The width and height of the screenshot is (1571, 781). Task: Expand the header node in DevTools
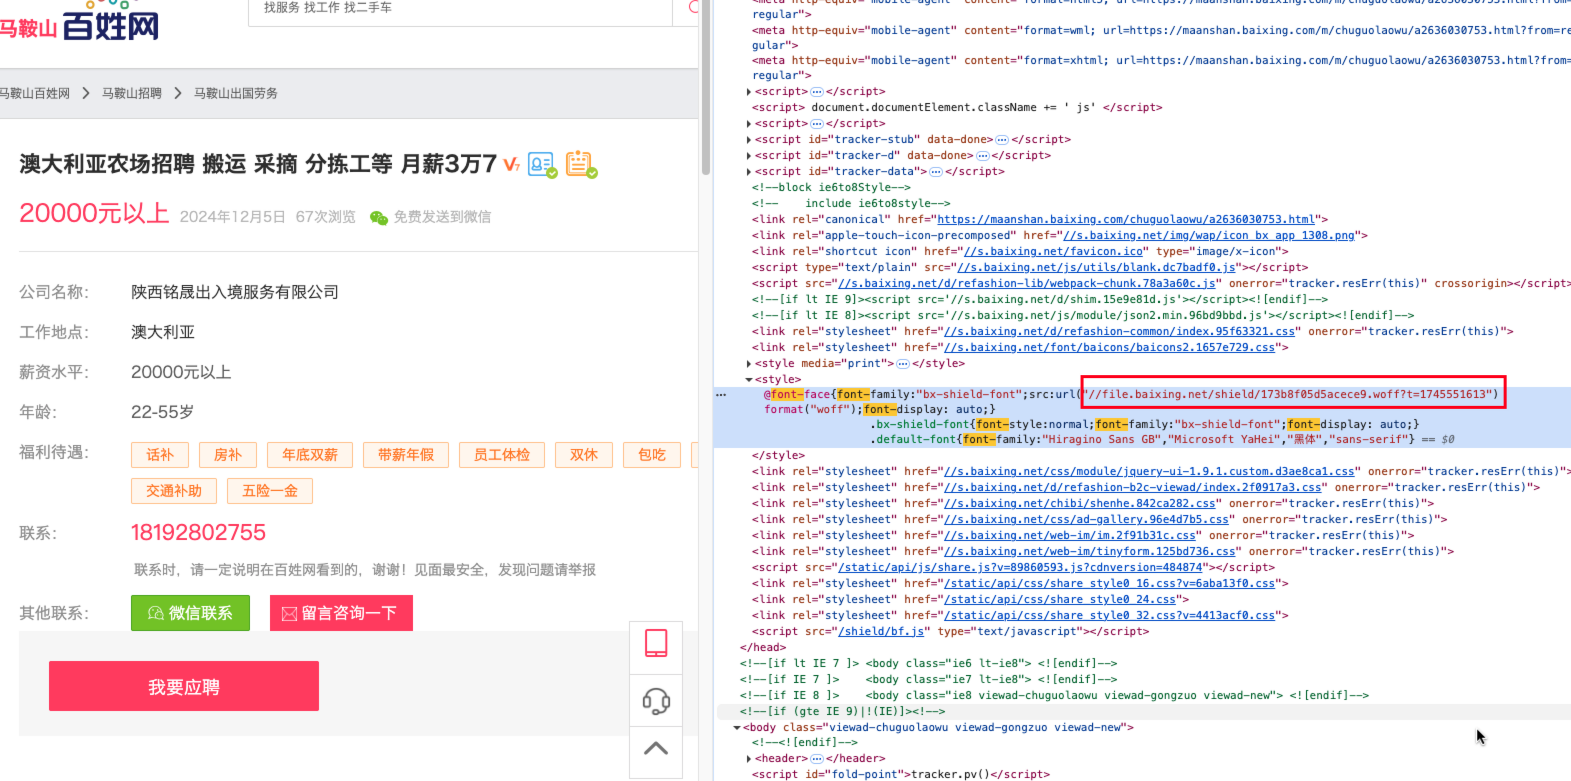click(749, 759)
